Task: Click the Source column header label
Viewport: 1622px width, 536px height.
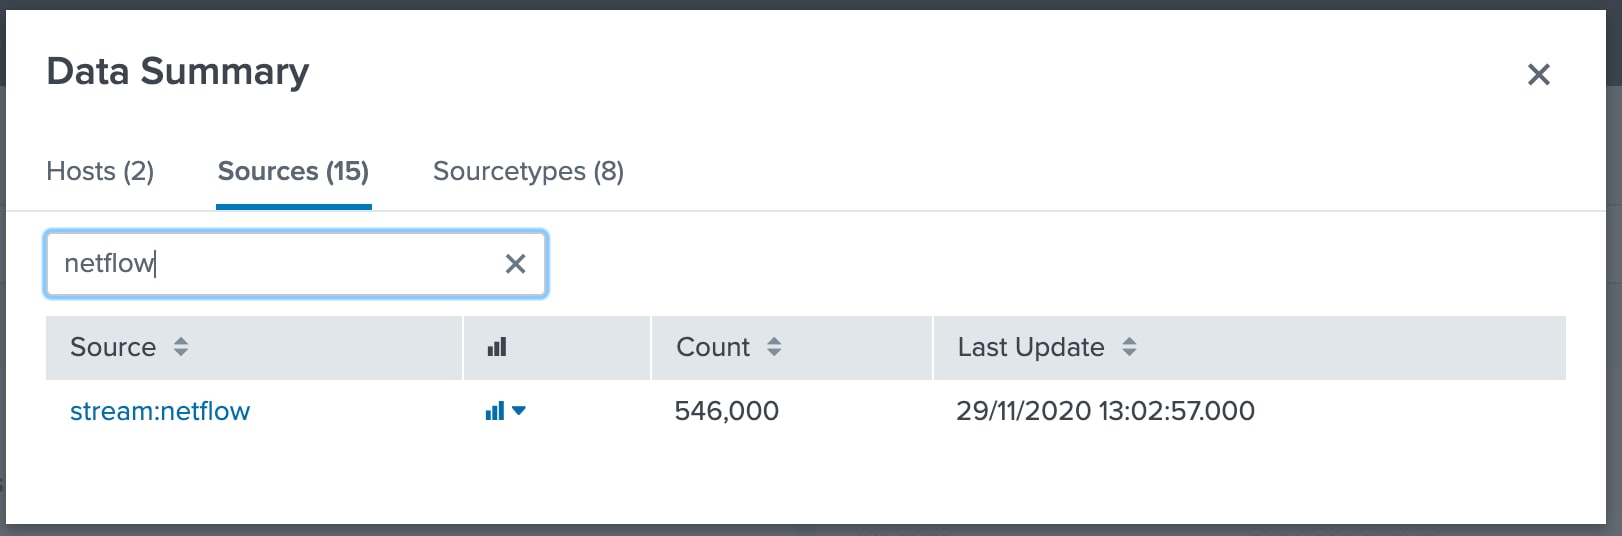Action: pyautogui.click(x=113, y=347)
